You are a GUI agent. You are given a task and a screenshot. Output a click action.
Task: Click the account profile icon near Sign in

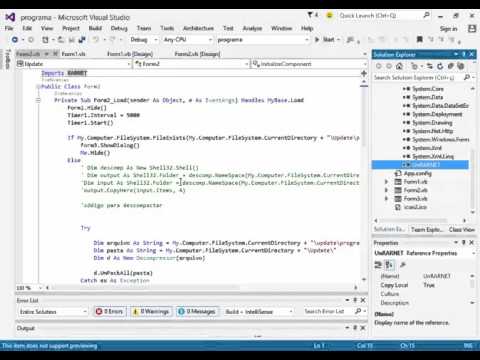(472, 29)
